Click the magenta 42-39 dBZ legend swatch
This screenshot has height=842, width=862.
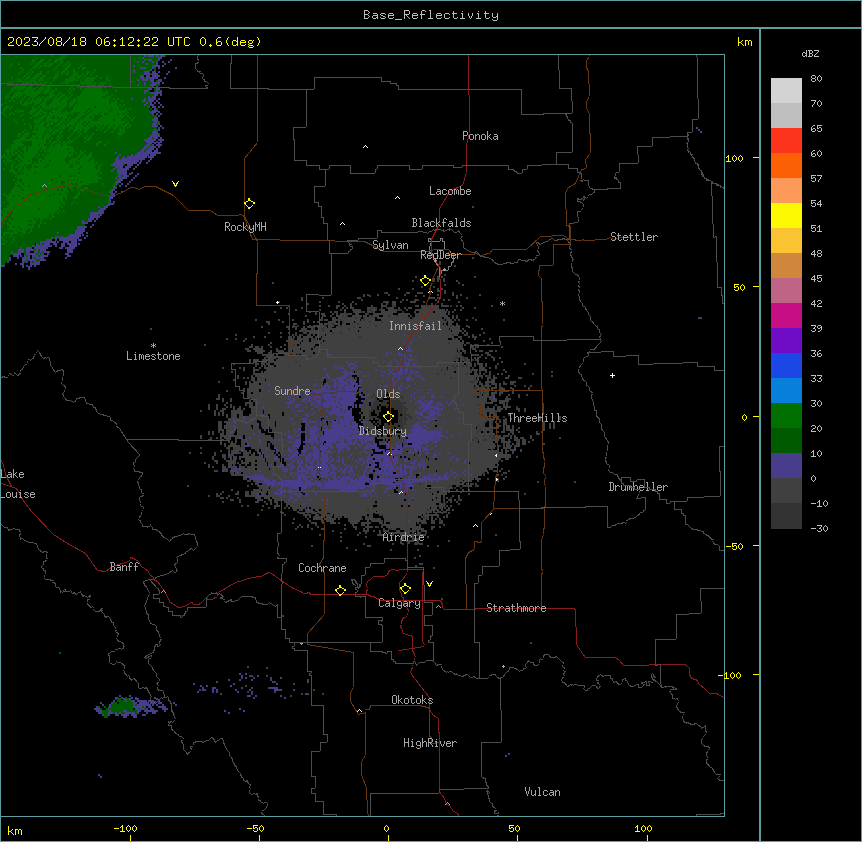pos(786,315)
